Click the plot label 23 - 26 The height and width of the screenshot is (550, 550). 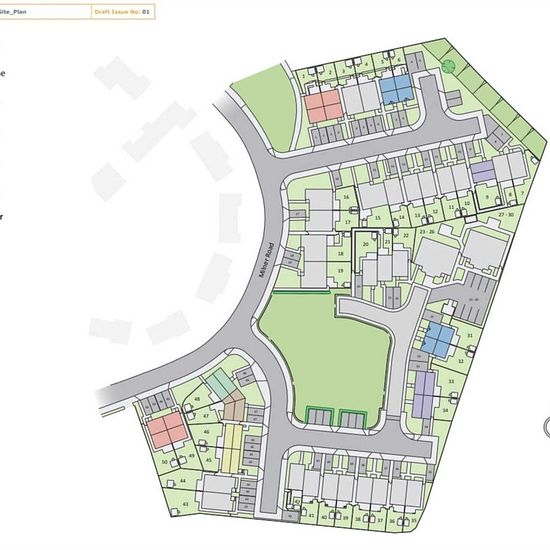pos(427,232)
